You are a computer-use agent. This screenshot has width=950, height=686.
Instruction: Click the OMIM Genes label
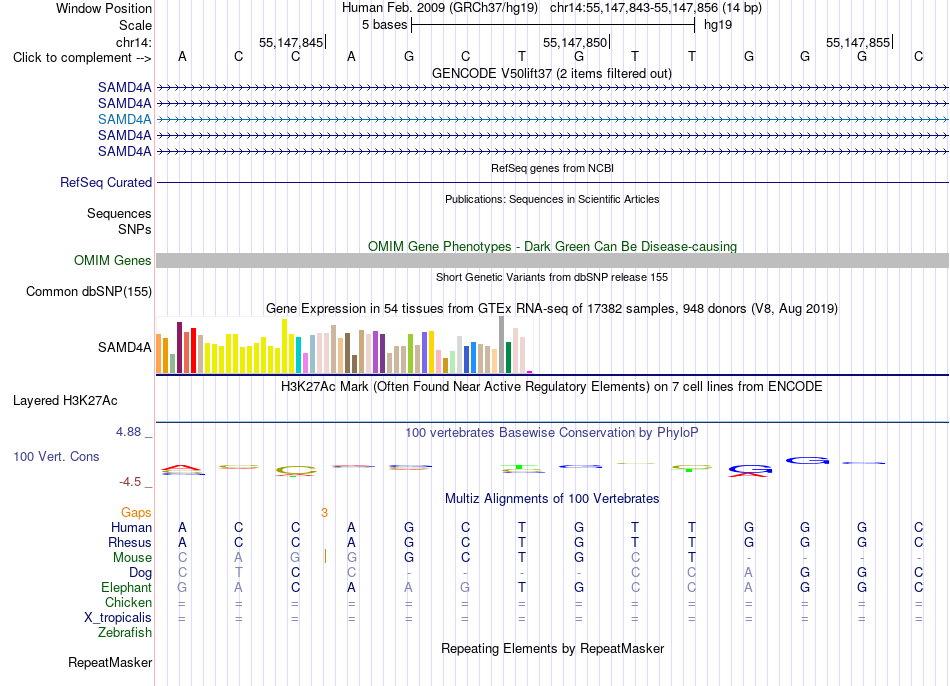coord(112,261)
